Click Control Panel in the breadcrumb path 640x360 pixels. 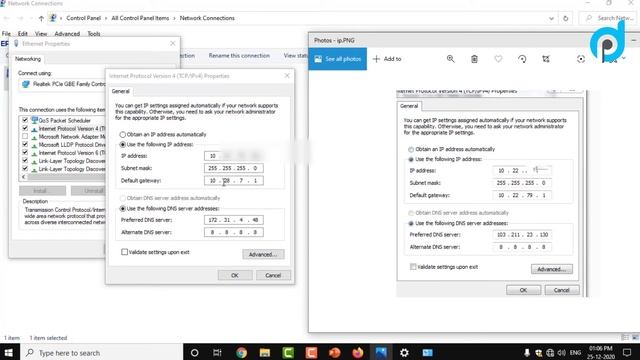83,18
